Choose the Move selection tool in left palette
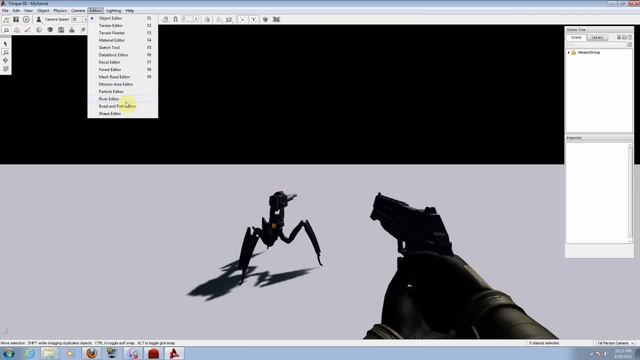The height and width of the screenshot is (360, 640). coord(5,52)
